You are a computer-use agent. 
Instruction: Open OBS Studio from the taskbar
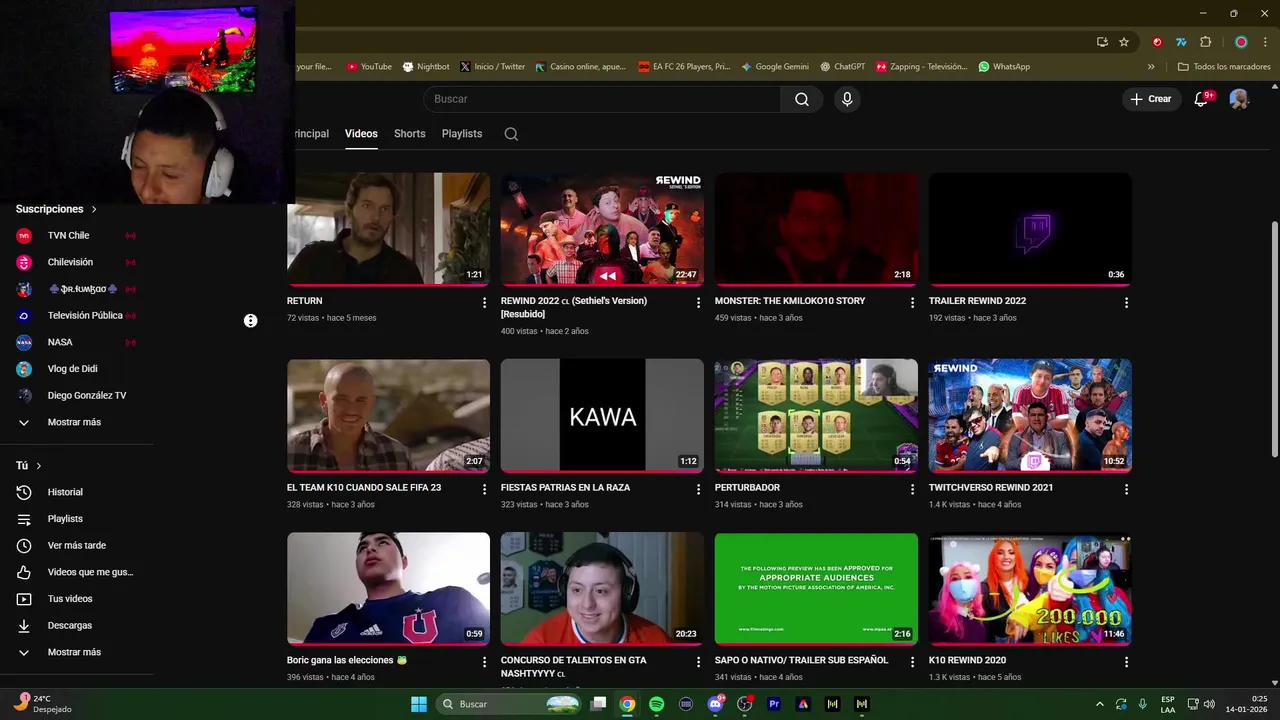coord(744,704)
